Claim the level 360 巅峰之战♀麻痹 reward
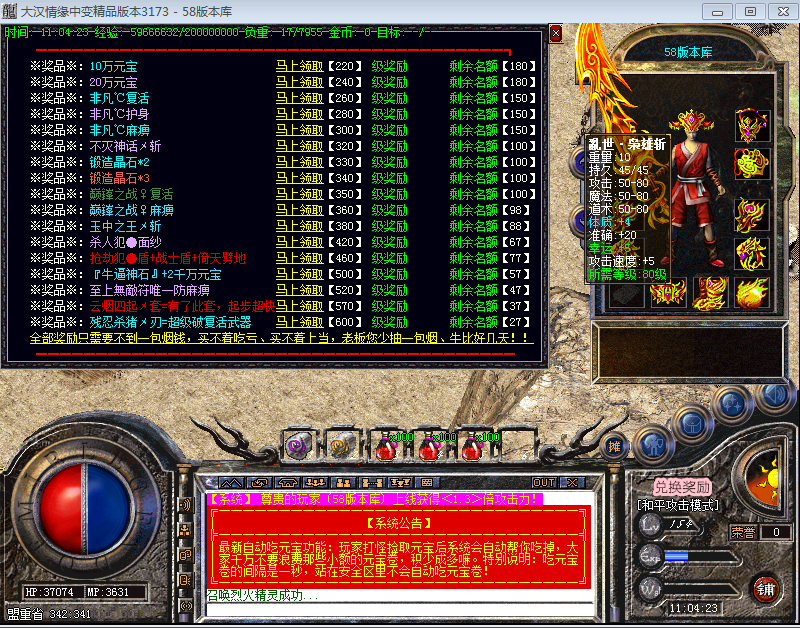800x628 pixels. coord(299,210)
